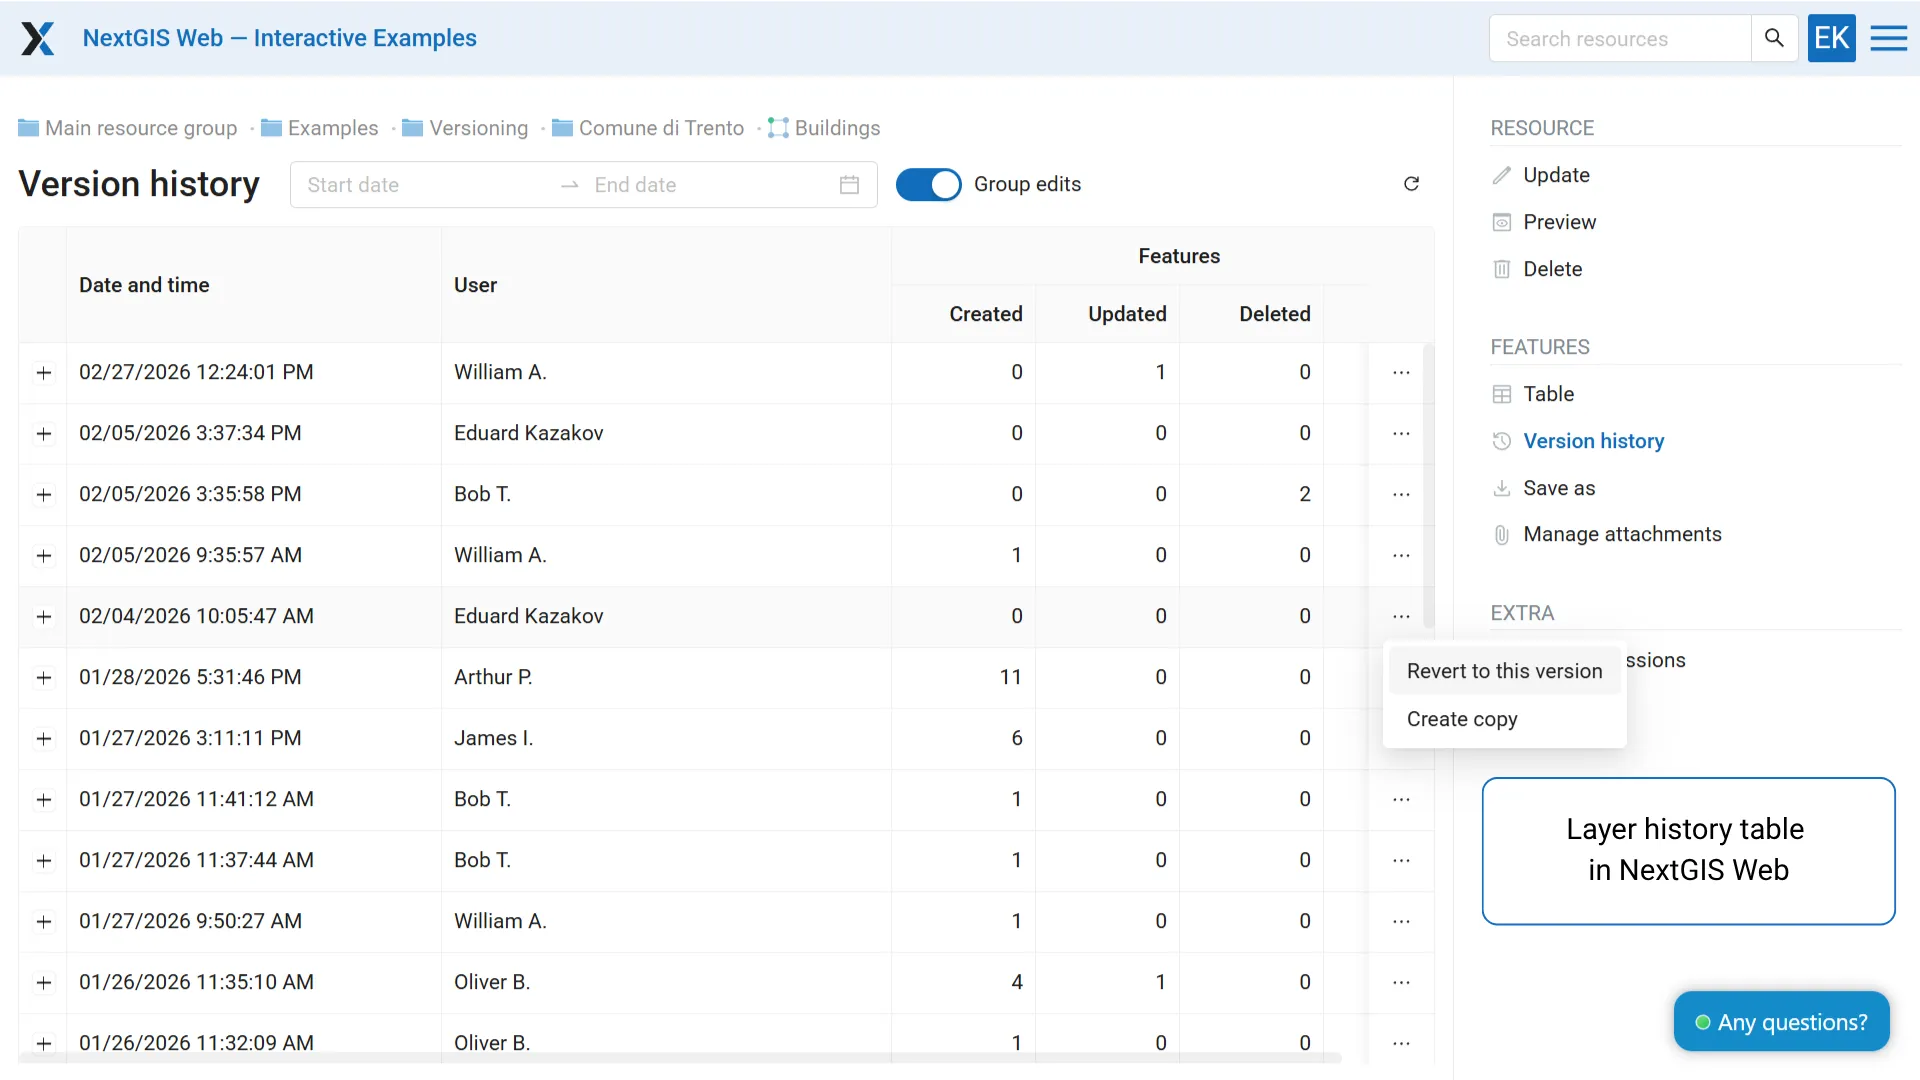
Task: Click the Update pencil icon
Action: tap(1501, 175)
